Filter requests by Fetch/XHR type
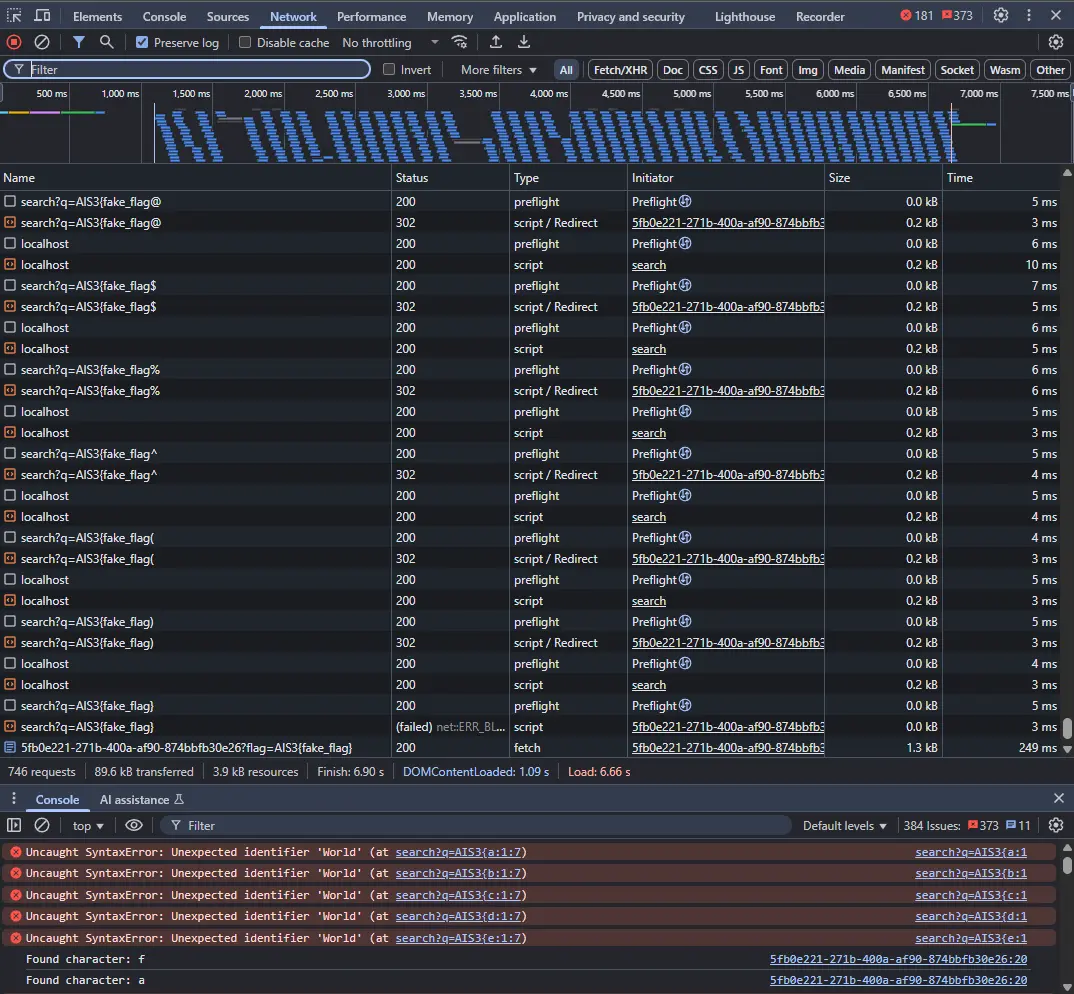The width and height of the screenshot is (1074, 994). (x=620, y=70)
